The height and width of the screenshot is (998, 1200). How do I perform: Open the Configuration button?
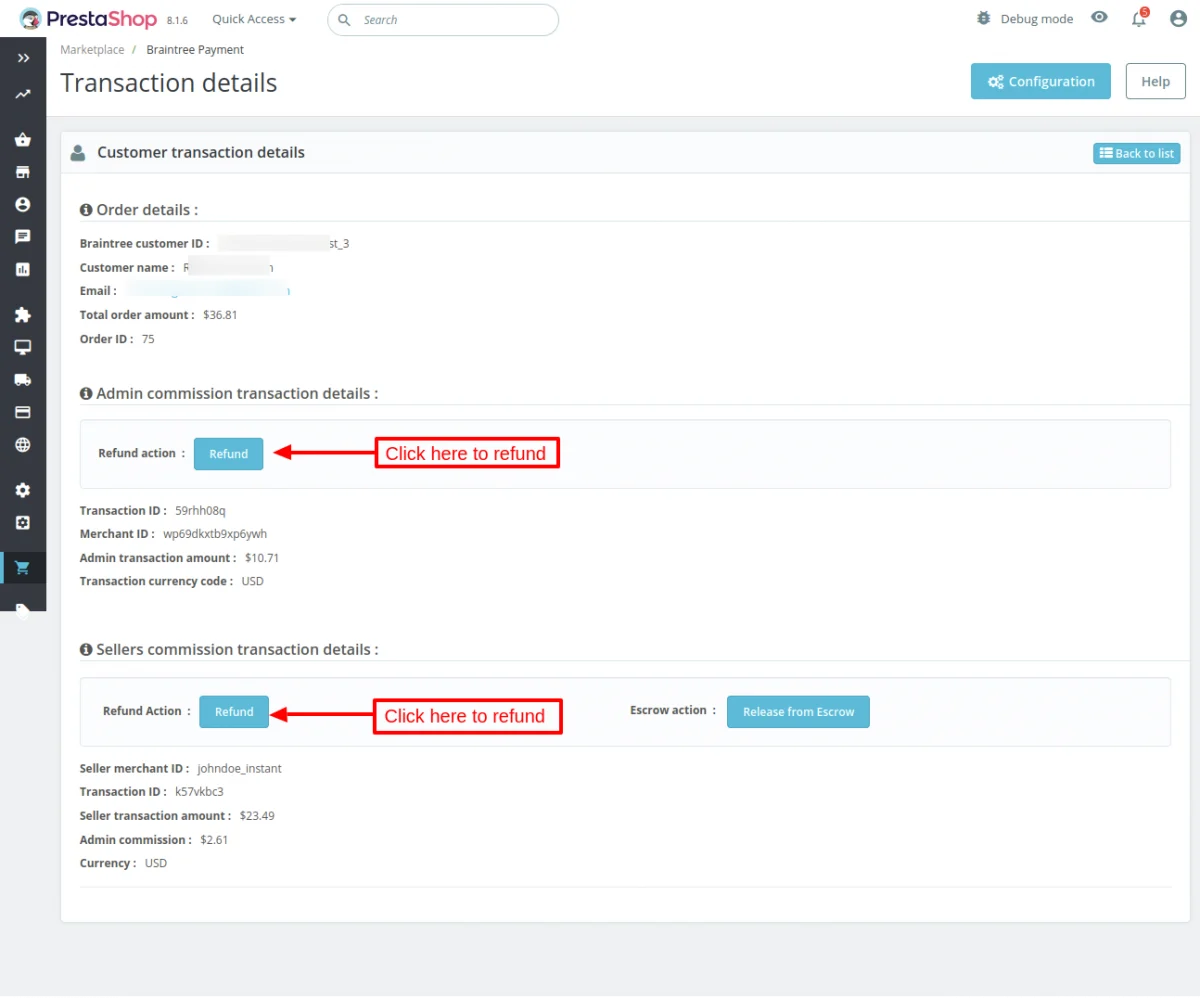[x=1041, y=82]
